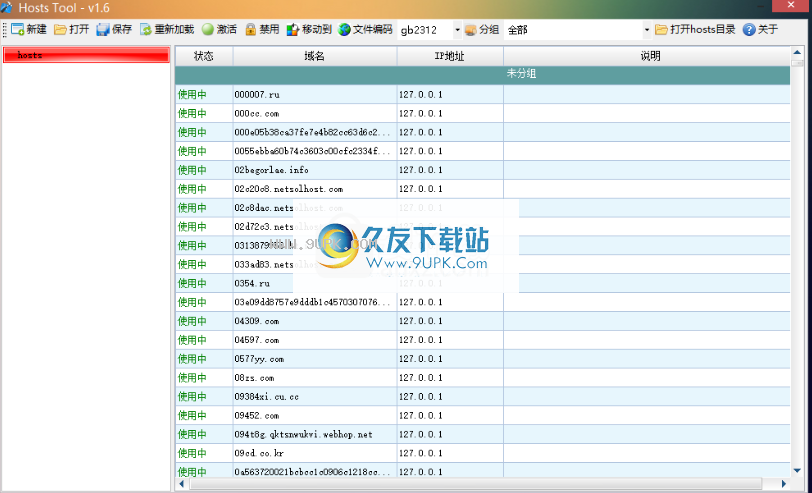The image size is (812, 493).
Task: Collapse the 未分组 group header row
Action: [483, 74]
